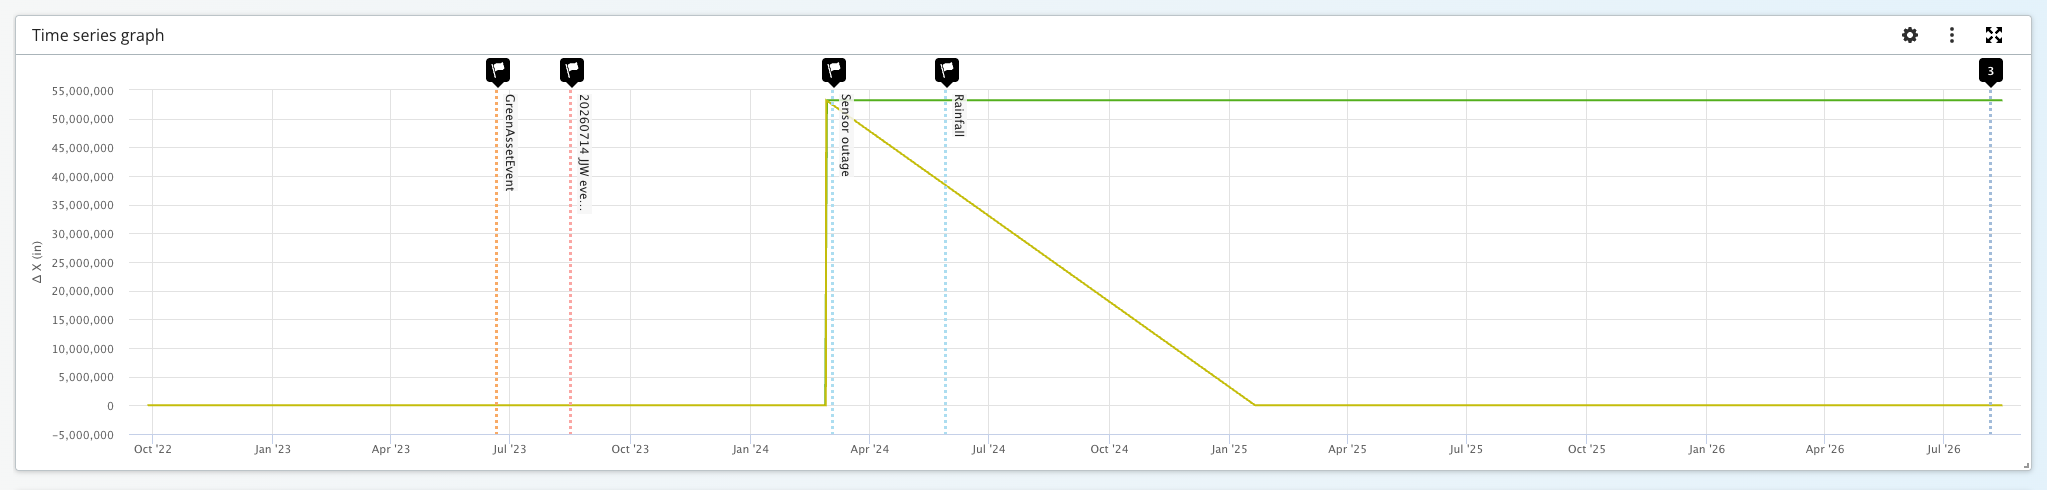Click the Jan '25 x-axis tick label
This screenshot has height=490, width=2047.
1229,449
